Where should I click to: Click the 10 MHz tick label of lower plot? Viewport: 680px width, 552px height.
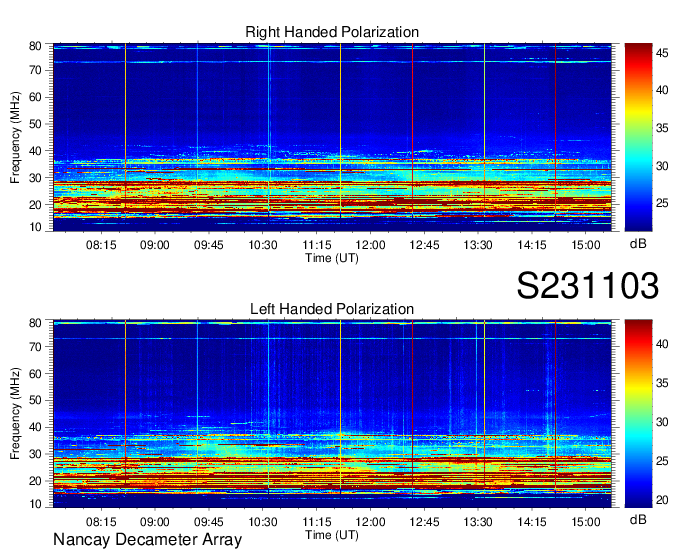coord(35,504)
